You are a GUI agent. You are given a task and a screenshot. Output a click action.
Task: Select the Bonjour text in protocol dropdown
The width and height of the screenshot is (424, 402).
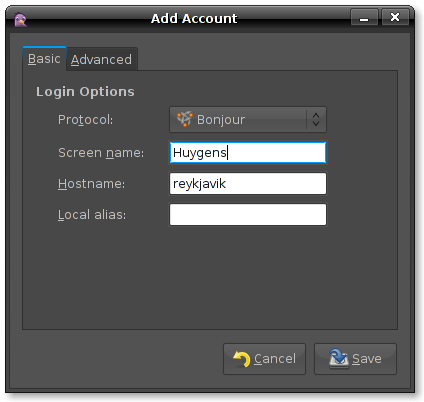(221, 120)
